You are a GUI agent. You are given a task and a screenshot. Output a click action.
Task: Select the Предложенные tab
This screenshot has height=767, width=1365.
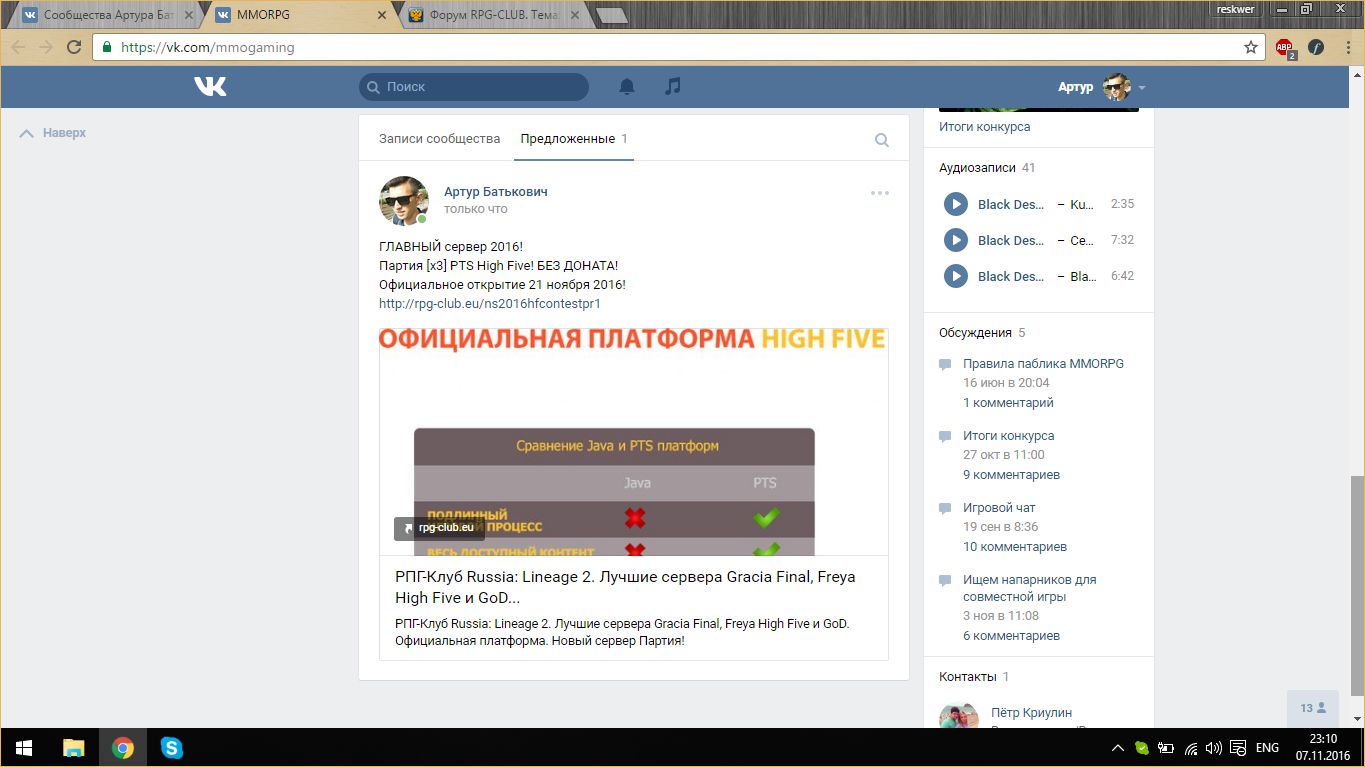click(567, 139)
